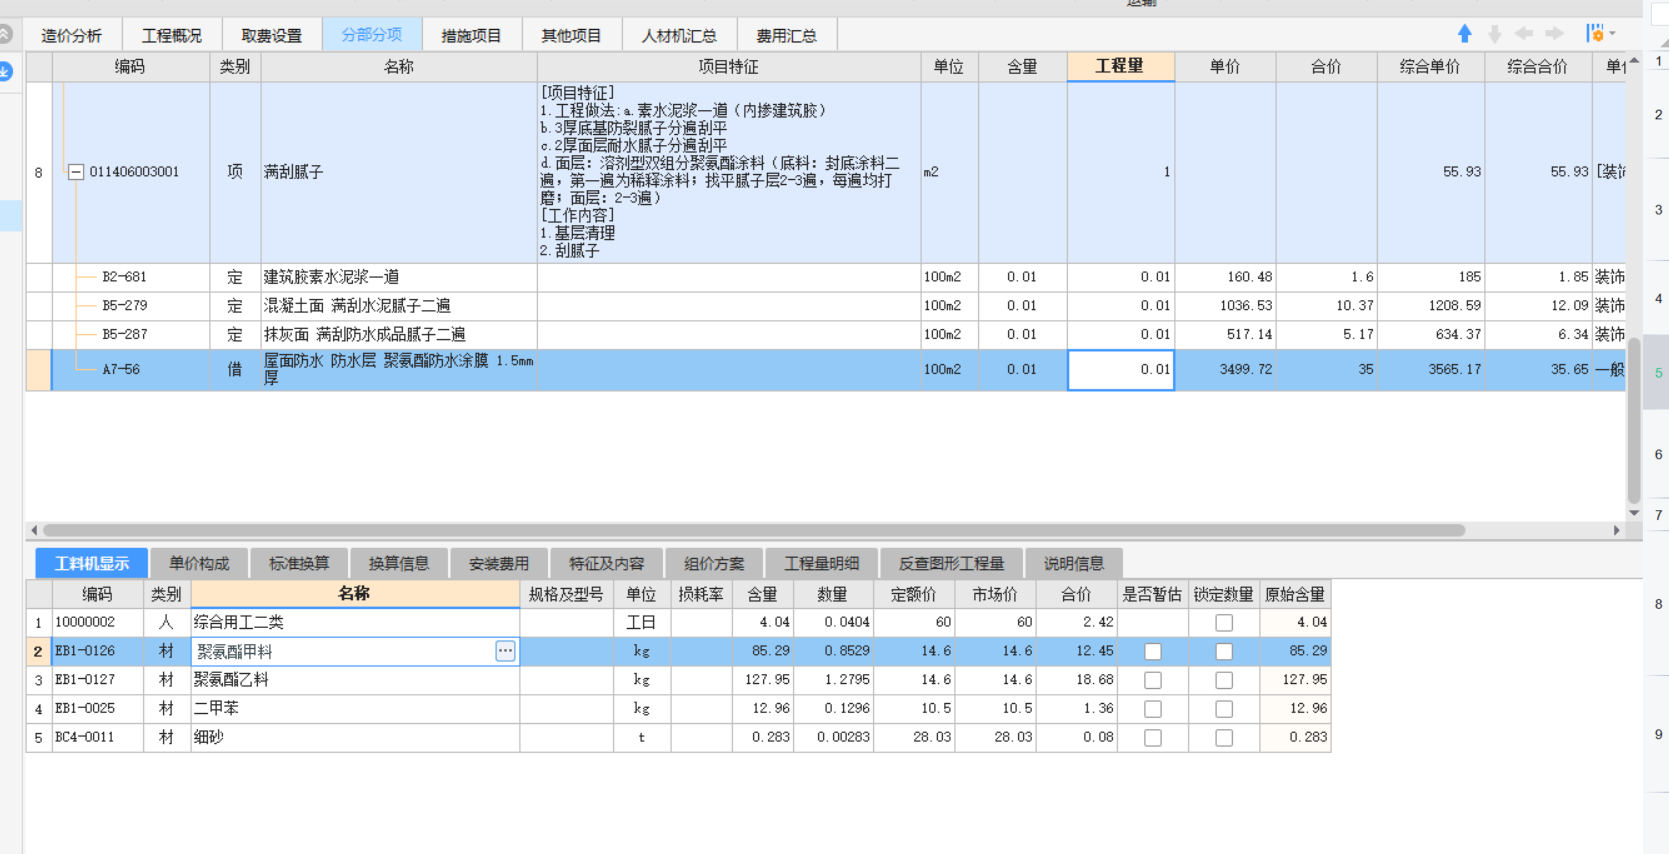Open the 人材机汇总 tab
Image resolution: width=1669 pixels, height=854 pixels.
679,35
